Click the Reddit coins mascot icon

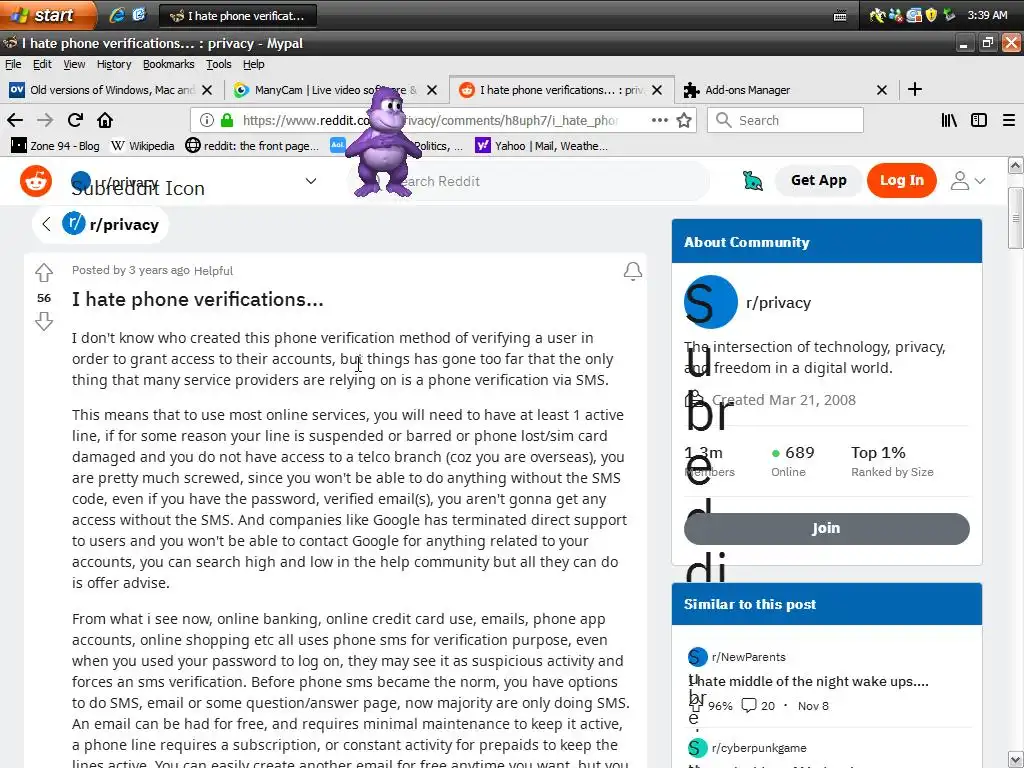click(752, 180)
